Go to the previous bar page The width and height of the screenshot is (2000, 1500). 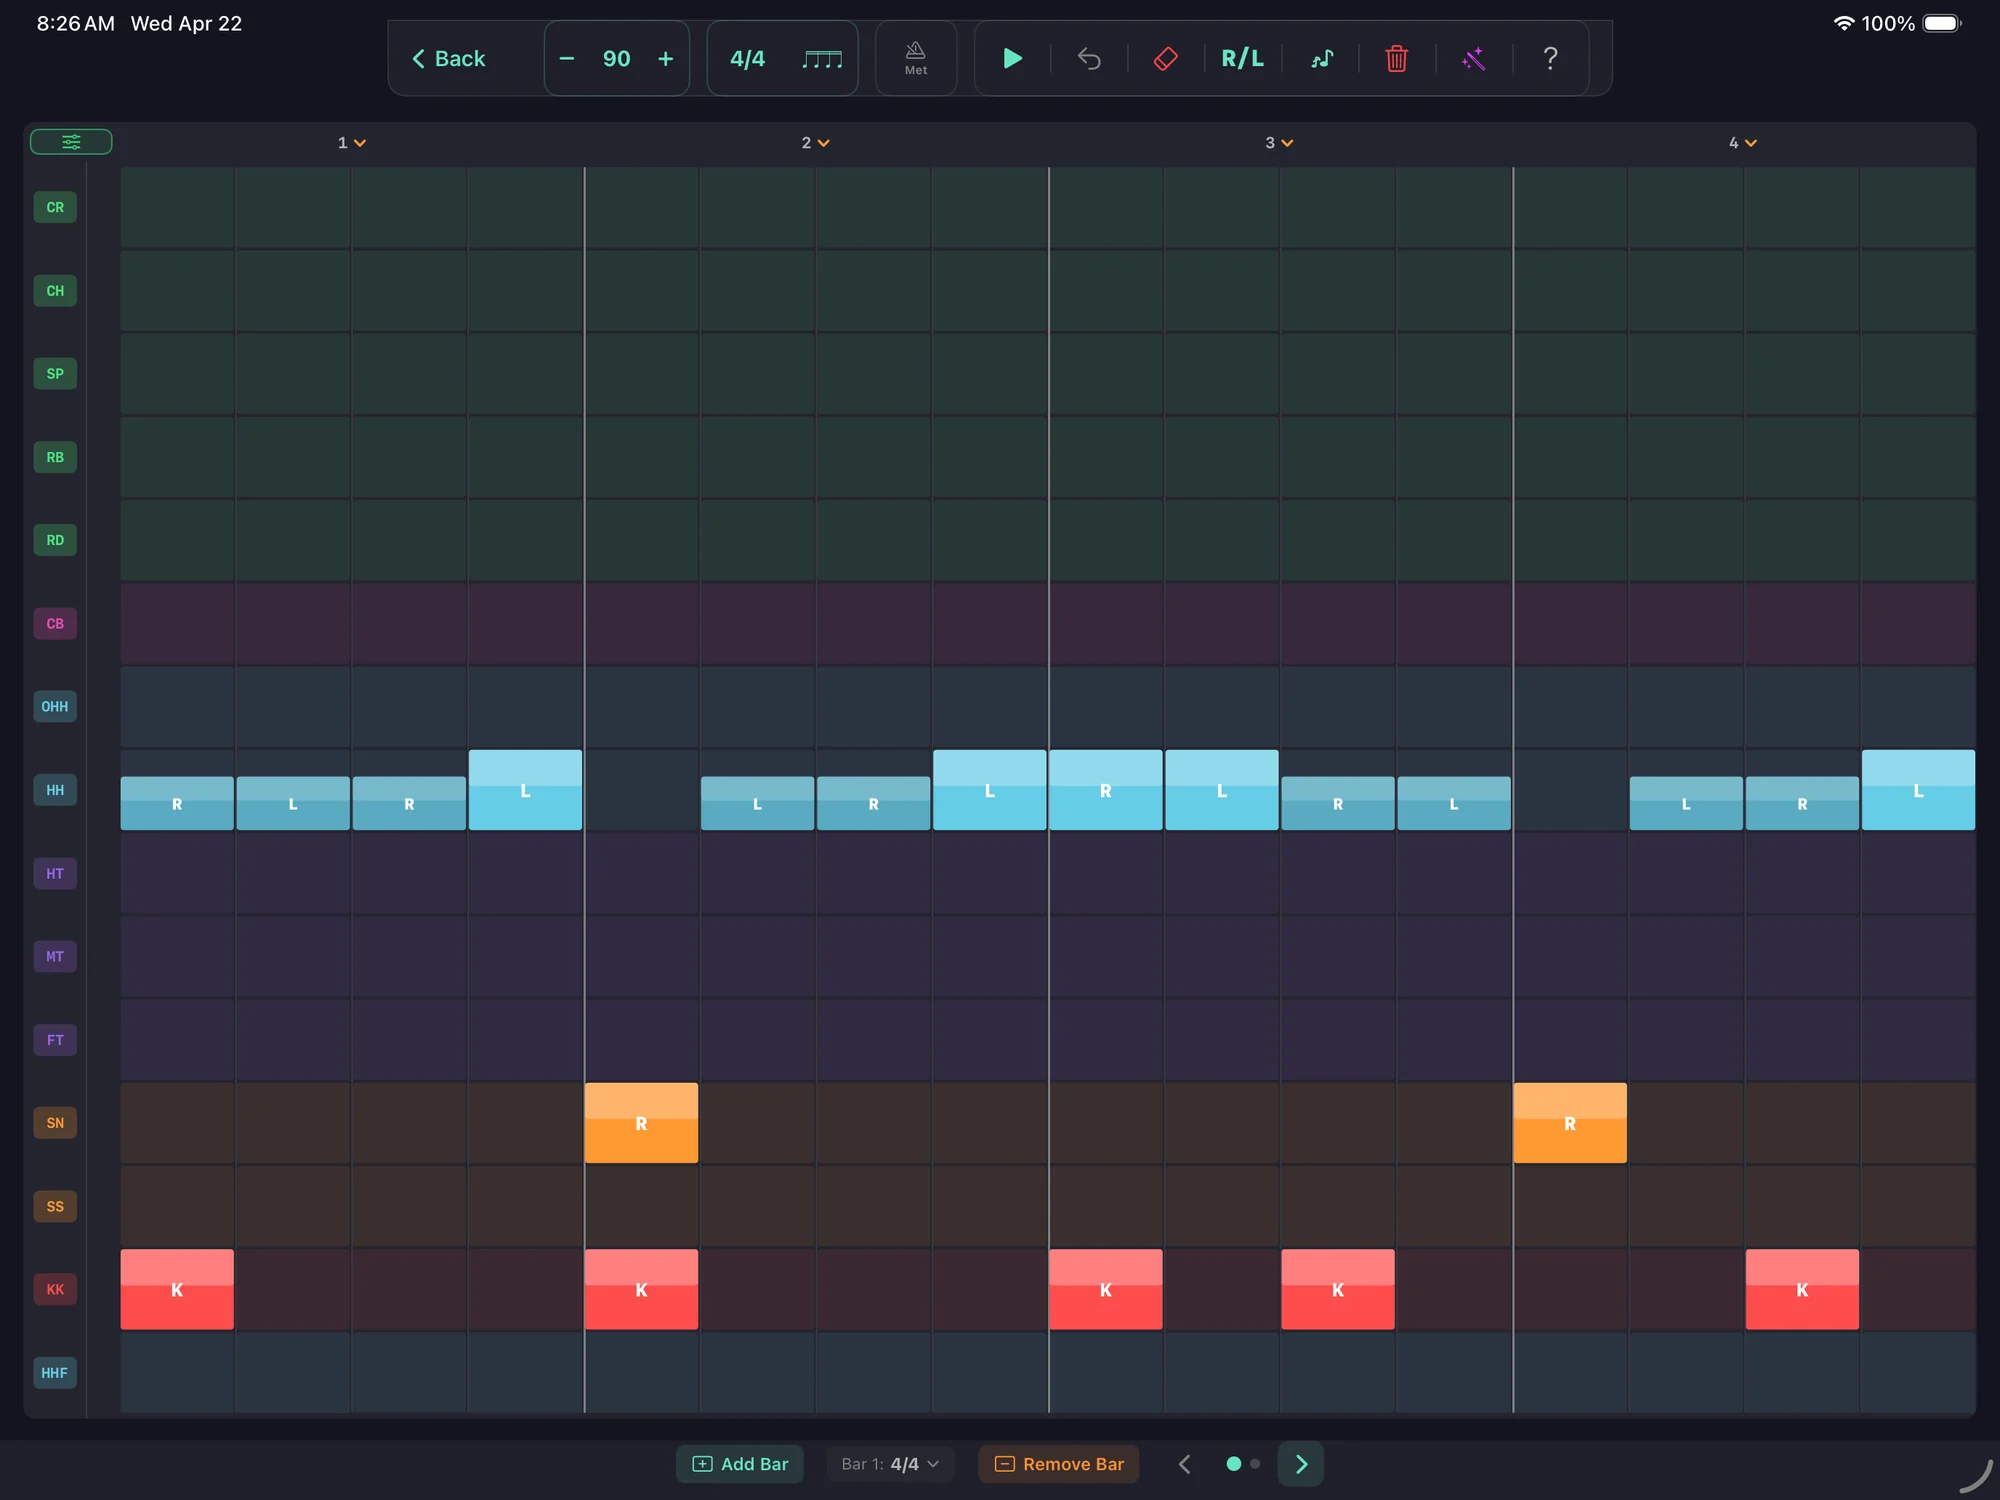(1184, 1464)
